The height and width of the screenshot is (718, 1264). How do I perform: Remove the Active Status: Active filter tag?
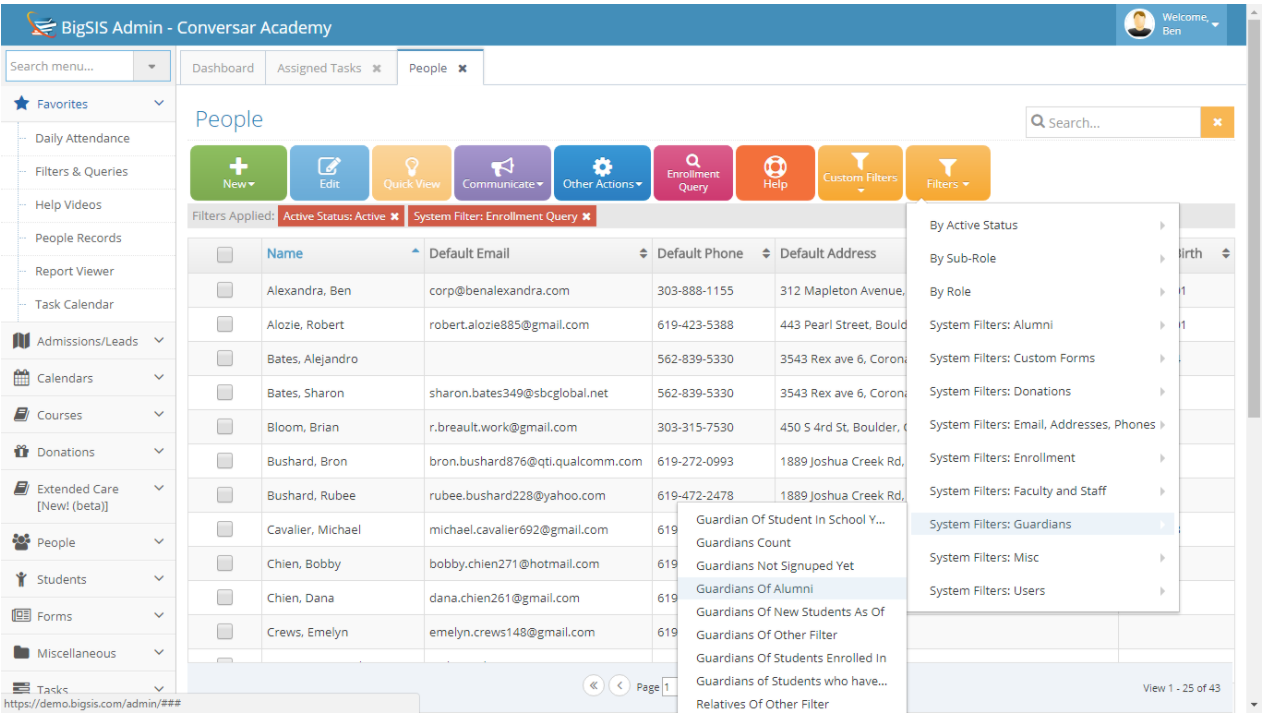point(394,216)
